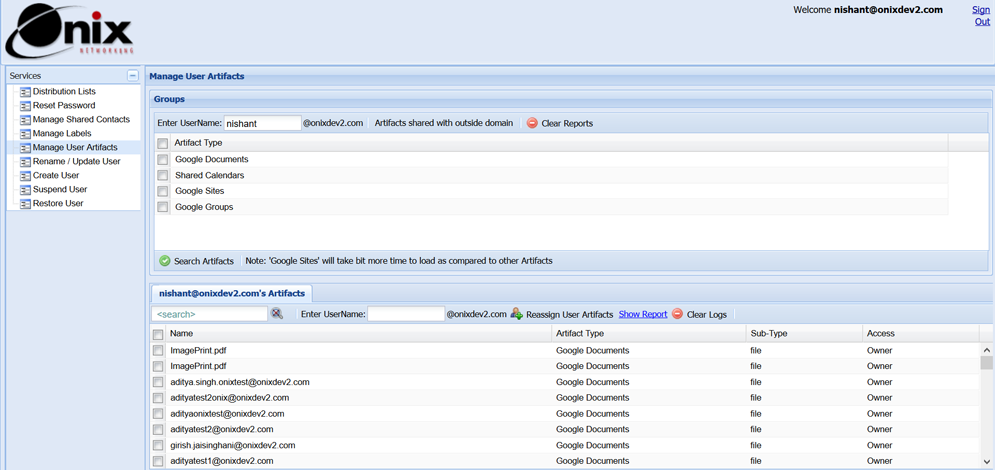
Task: Focus the Groups UserName field containing nishant
Action: point(263,123)
